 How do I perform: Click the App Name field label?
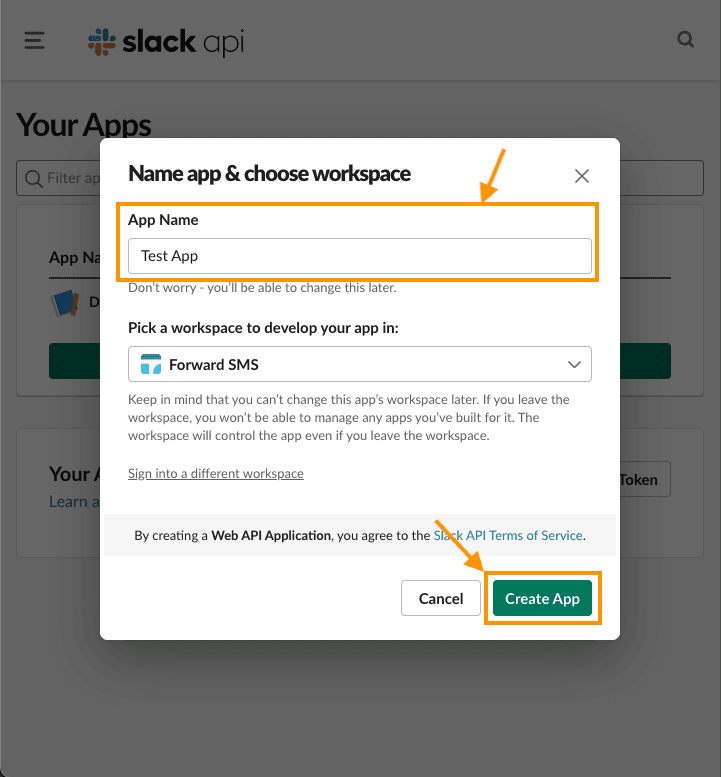pyautogui.click(x=163, y=220)
